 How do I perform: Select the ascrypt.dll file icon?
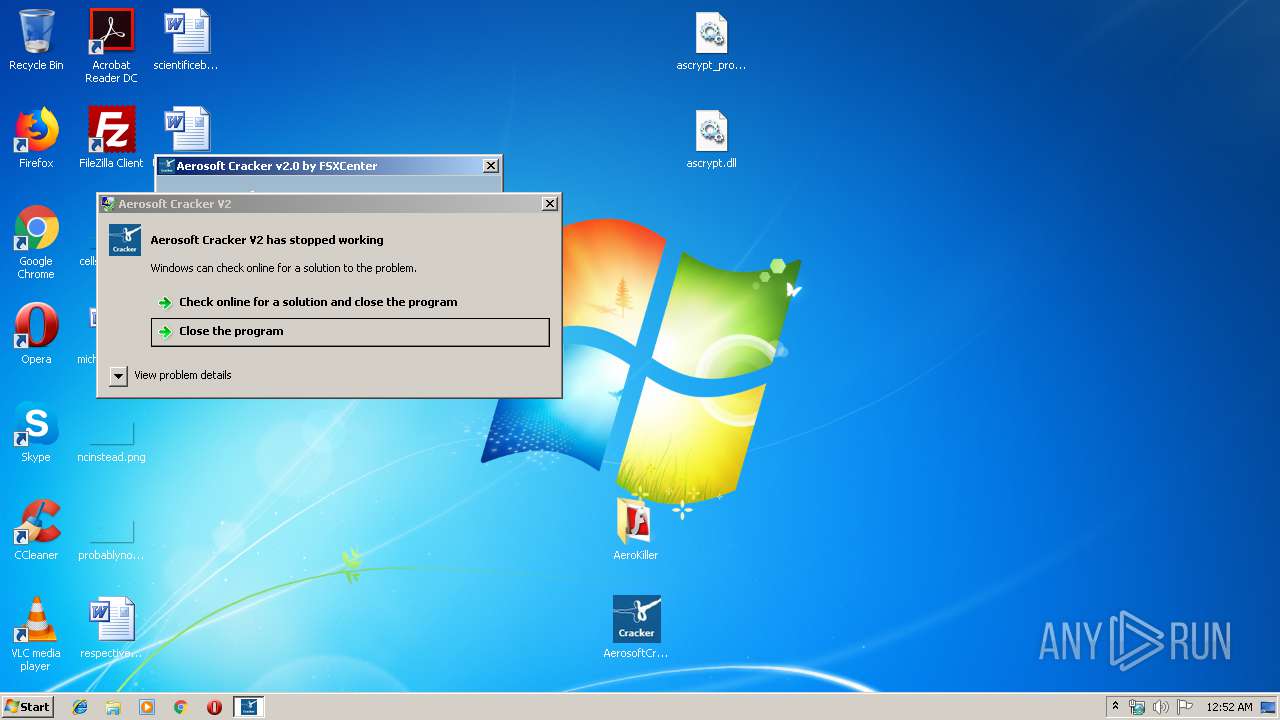(x=711, y=138)
